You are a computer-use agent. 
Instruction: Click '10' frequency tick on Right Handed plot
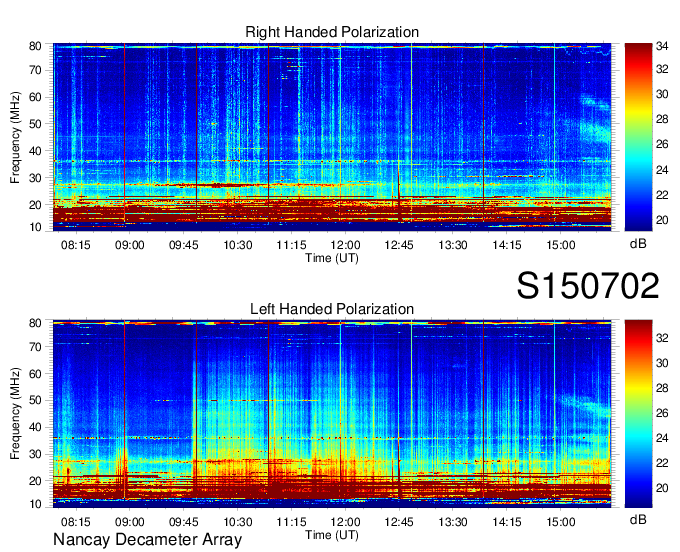point(35,227)
